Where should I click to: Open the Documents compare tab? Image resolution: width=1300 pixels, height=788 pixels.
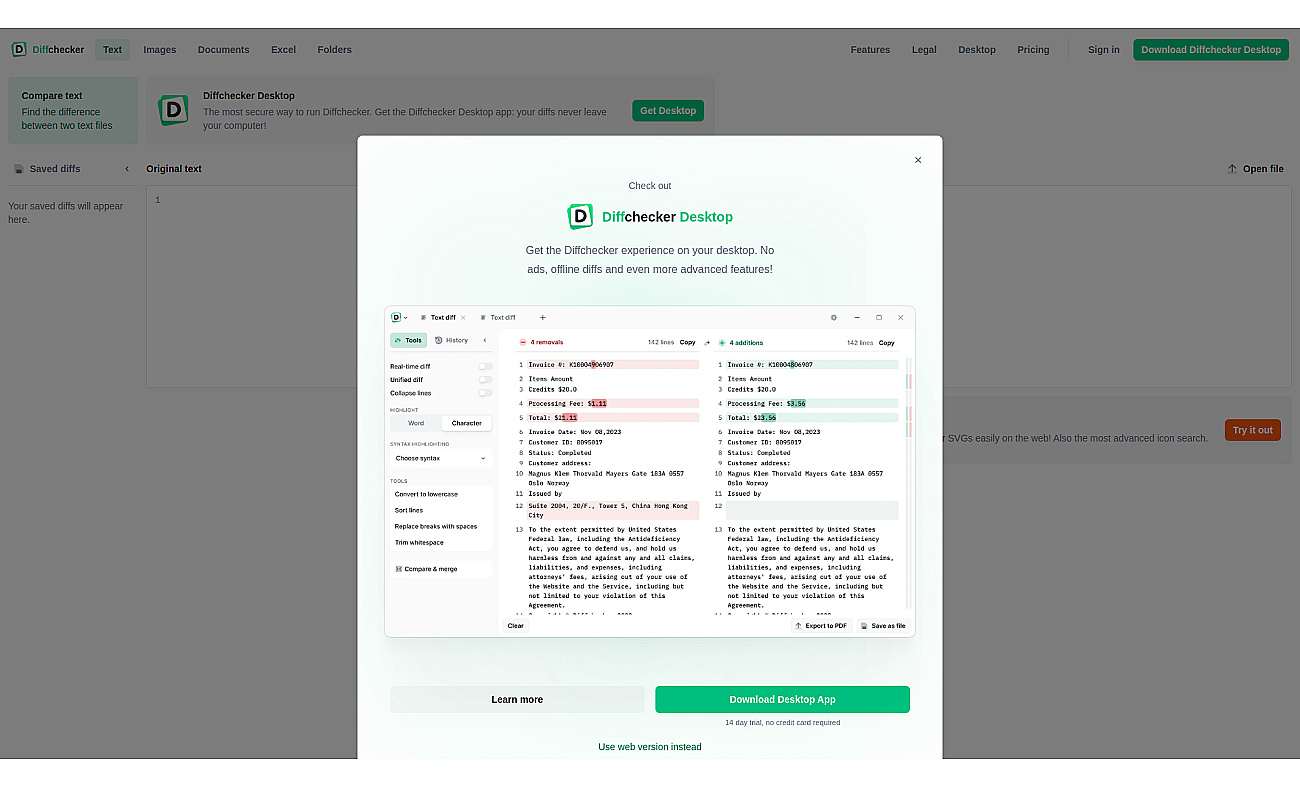pos(223,49)
